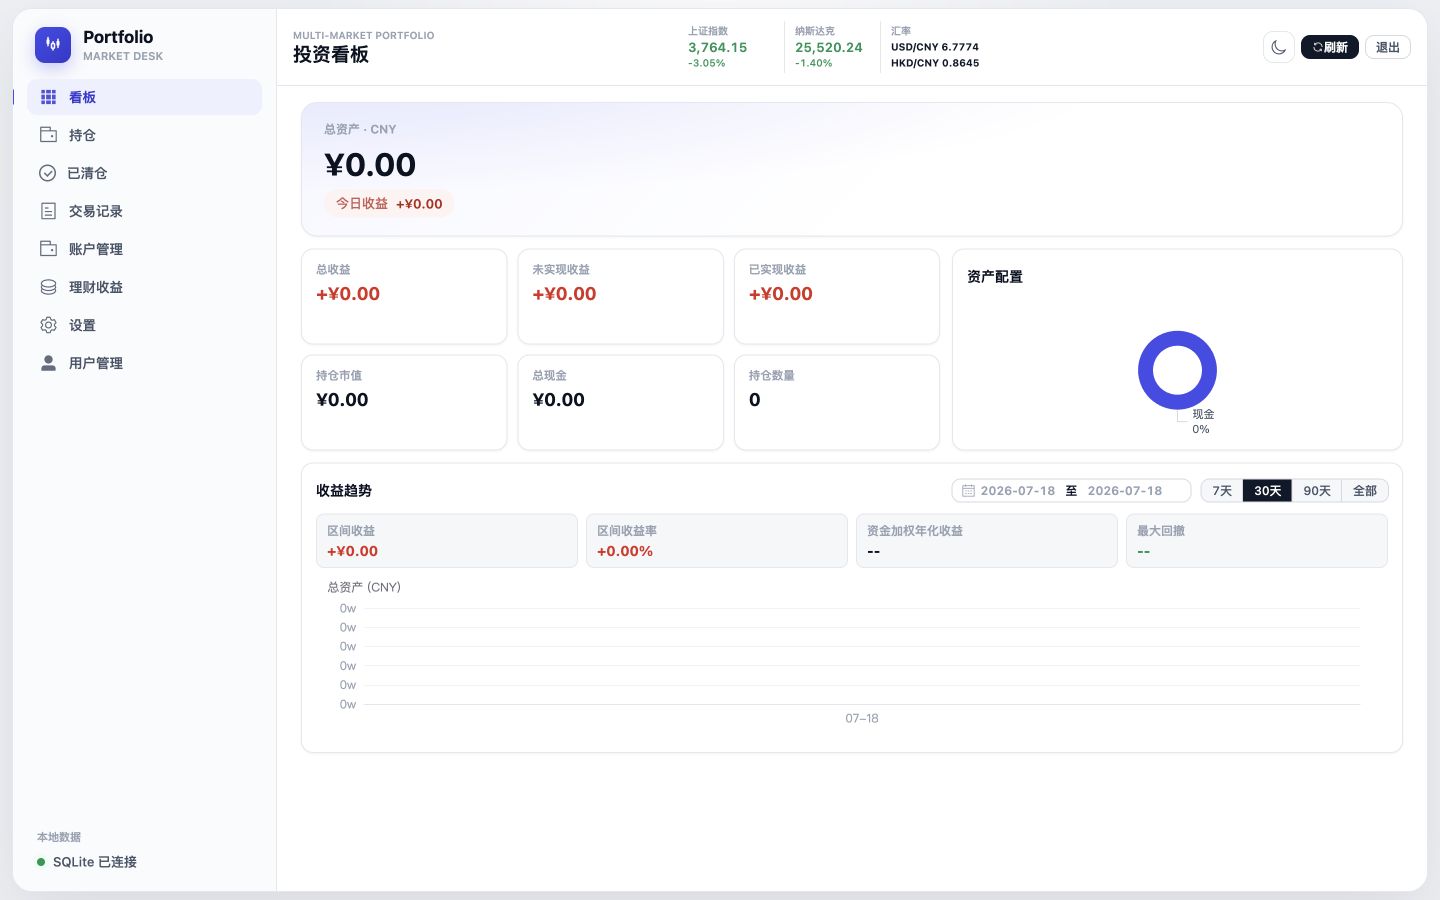Show the 全部 trend range
The width and height of the screenshot is (1440, 900).
click(1364, 491)
